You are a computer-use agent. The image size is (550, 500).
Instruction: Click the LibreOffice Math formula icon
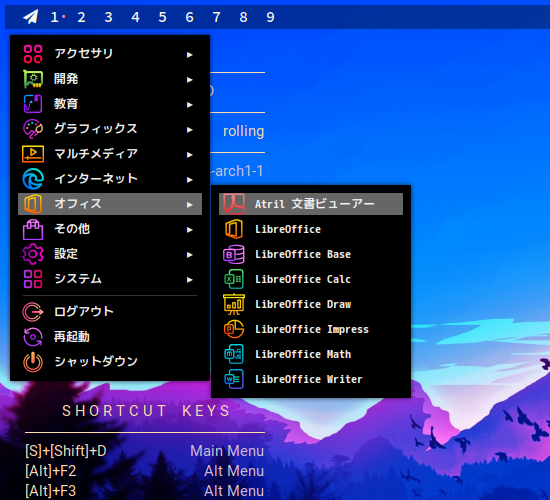click(x=234, y=354)
